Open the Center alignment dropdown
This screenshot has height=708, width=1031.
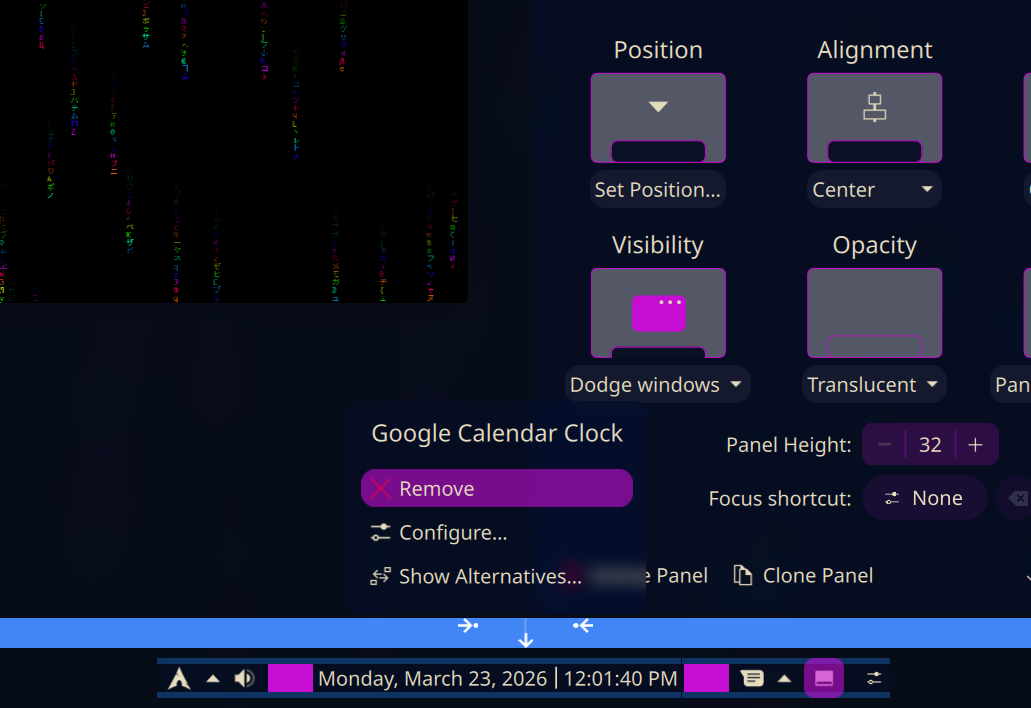[x=874, y=190]
